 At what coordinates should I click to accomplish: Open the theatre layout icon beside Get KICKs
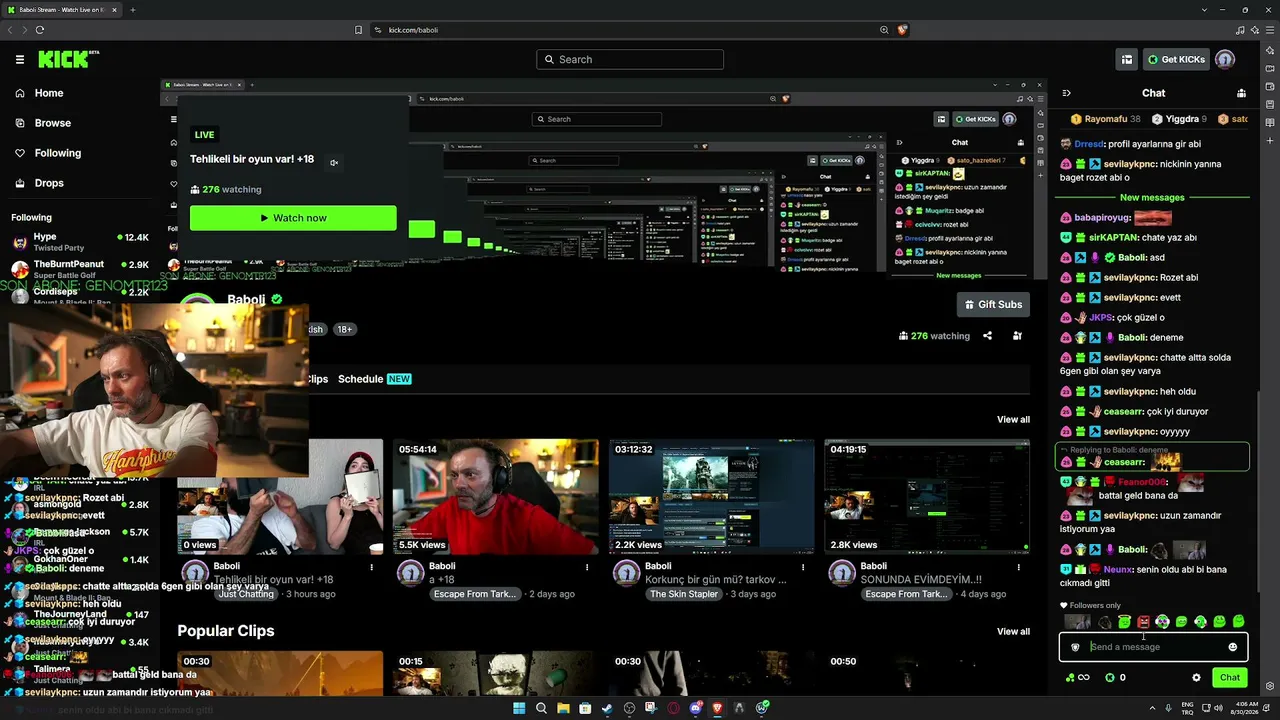click(x=1127, y=60)
